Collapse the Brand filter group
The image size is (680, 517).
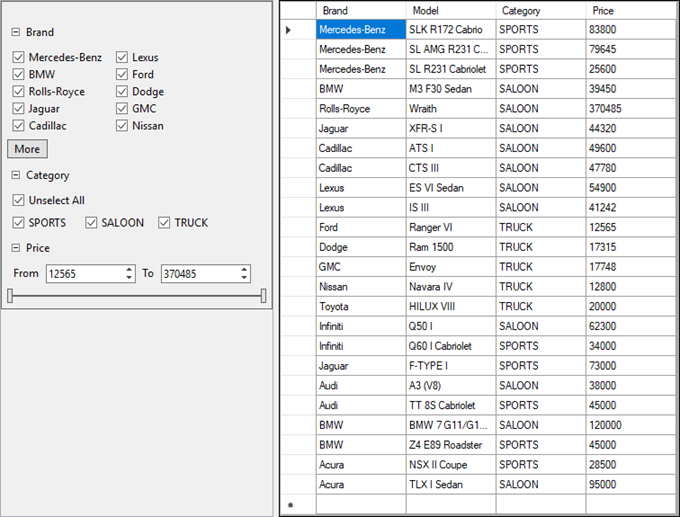click(x=16, y=32)
